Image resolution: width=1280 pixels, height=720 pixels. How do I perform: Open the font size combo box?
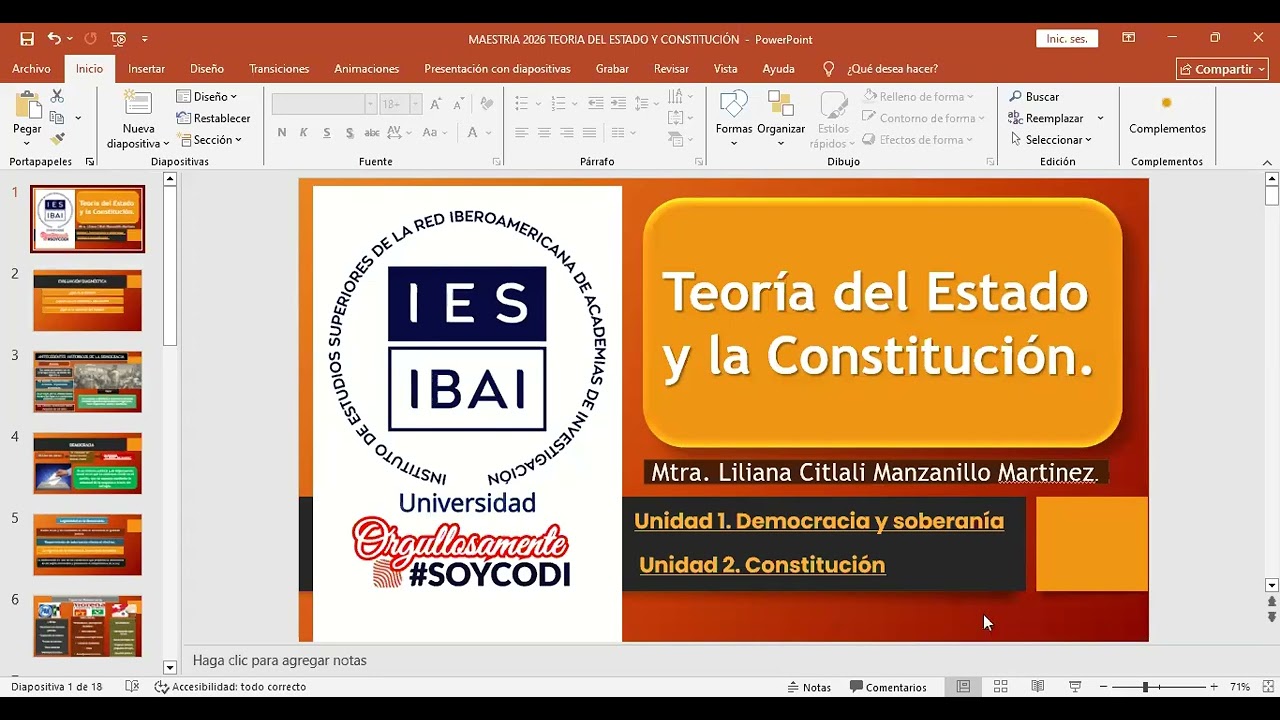click(401, 104)
